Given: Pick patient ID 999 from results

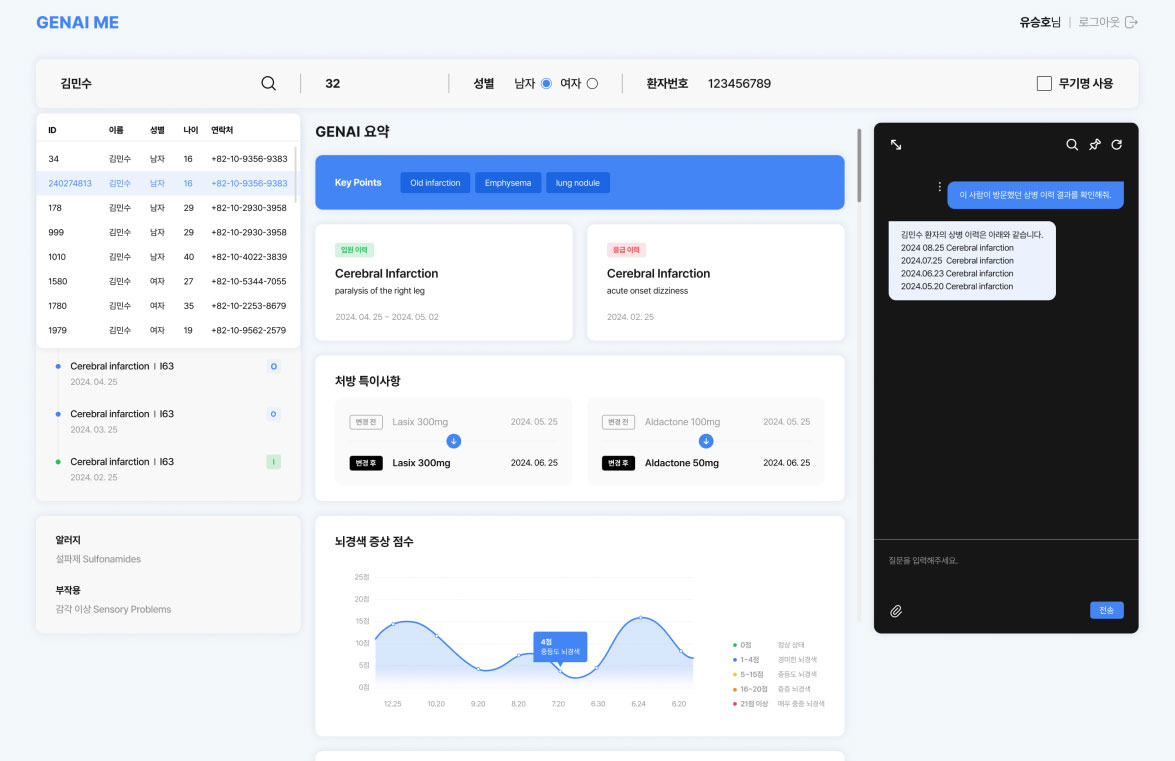Looking at the screenshot, I should coord(167,232).
